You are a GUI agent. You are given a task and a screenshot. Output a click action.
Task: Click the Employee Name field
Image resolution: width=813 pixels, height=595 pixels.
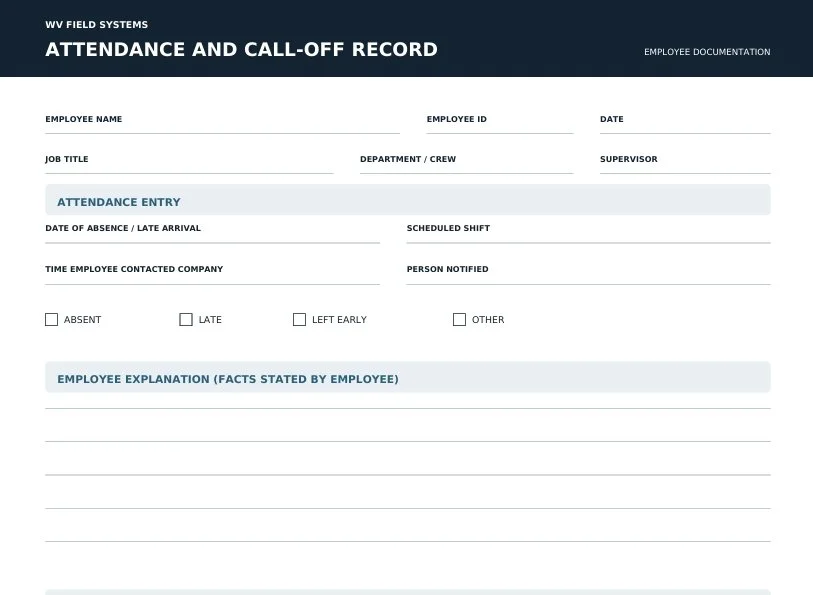tap(222, 124)
